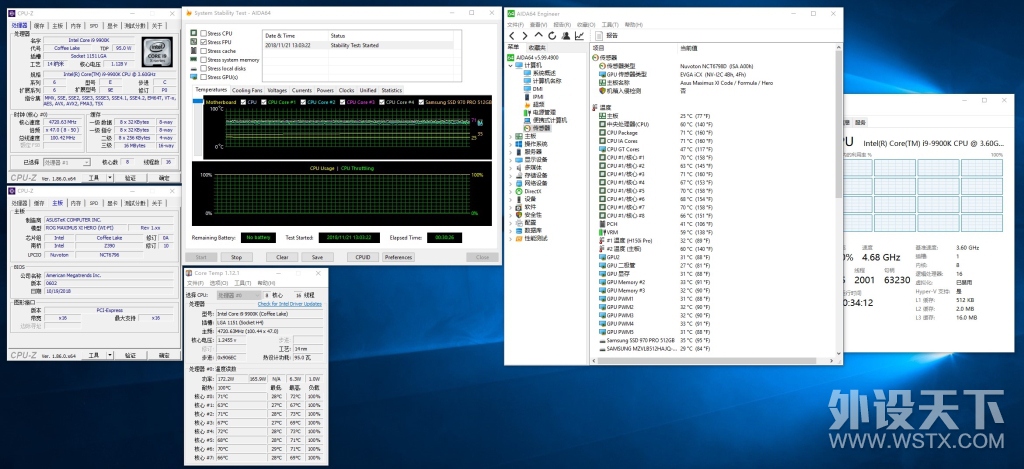1024x469 pixels.
Task: Click the 项目 column header in AIDA64
Action: [x=599, y=48]
